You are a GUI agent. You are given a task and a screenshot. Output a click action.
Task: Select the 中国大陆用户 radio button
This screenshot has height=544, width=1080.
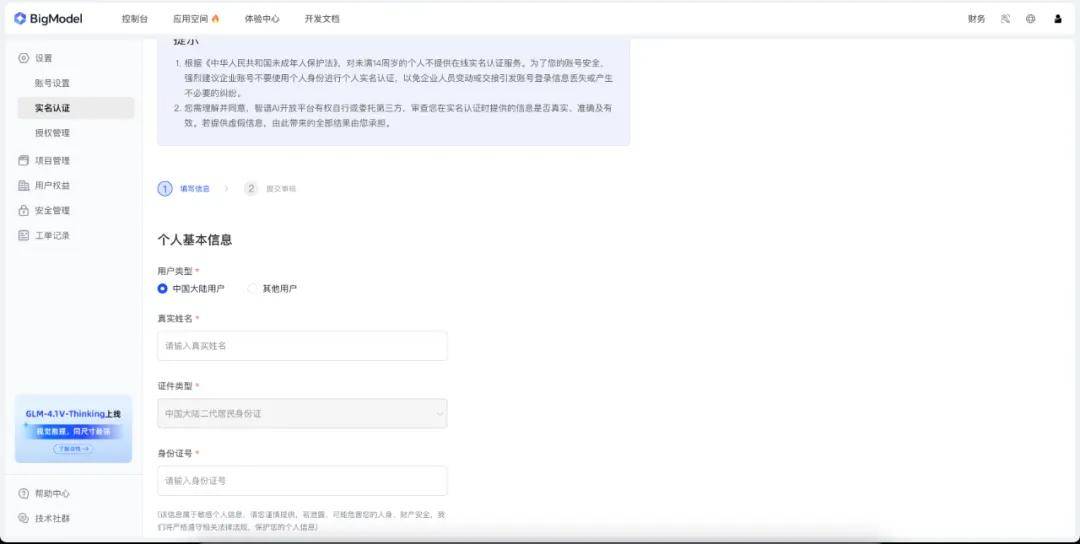coord(163,289)
